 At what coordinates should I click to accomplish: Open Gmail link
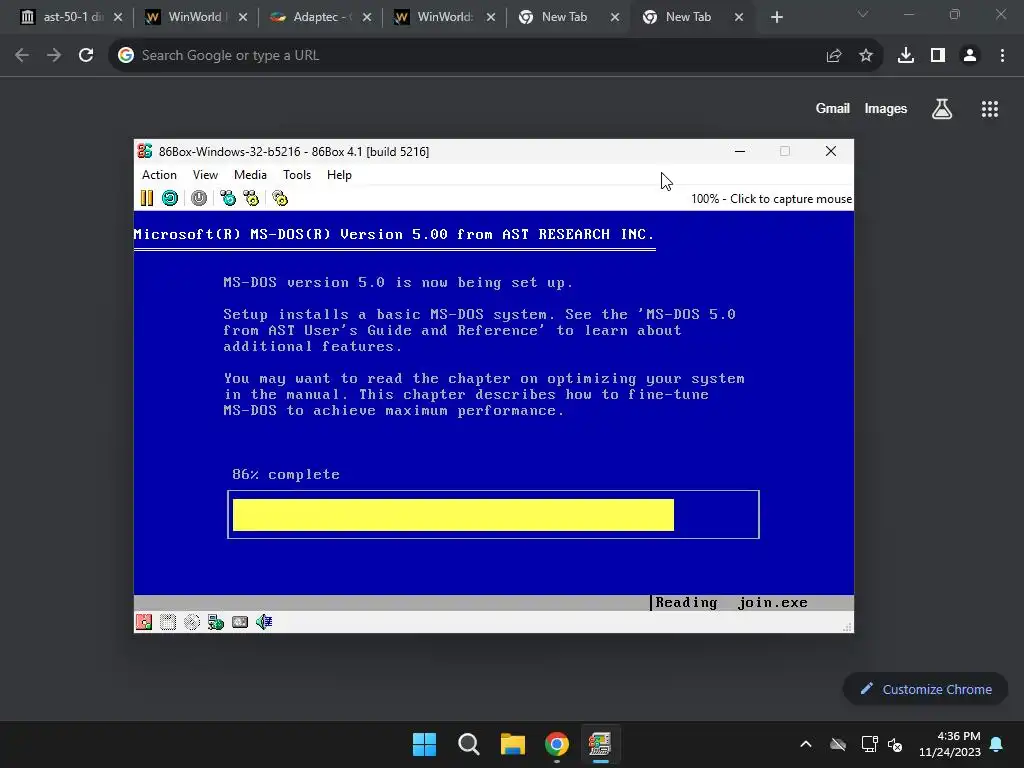(x=833, y=108)
